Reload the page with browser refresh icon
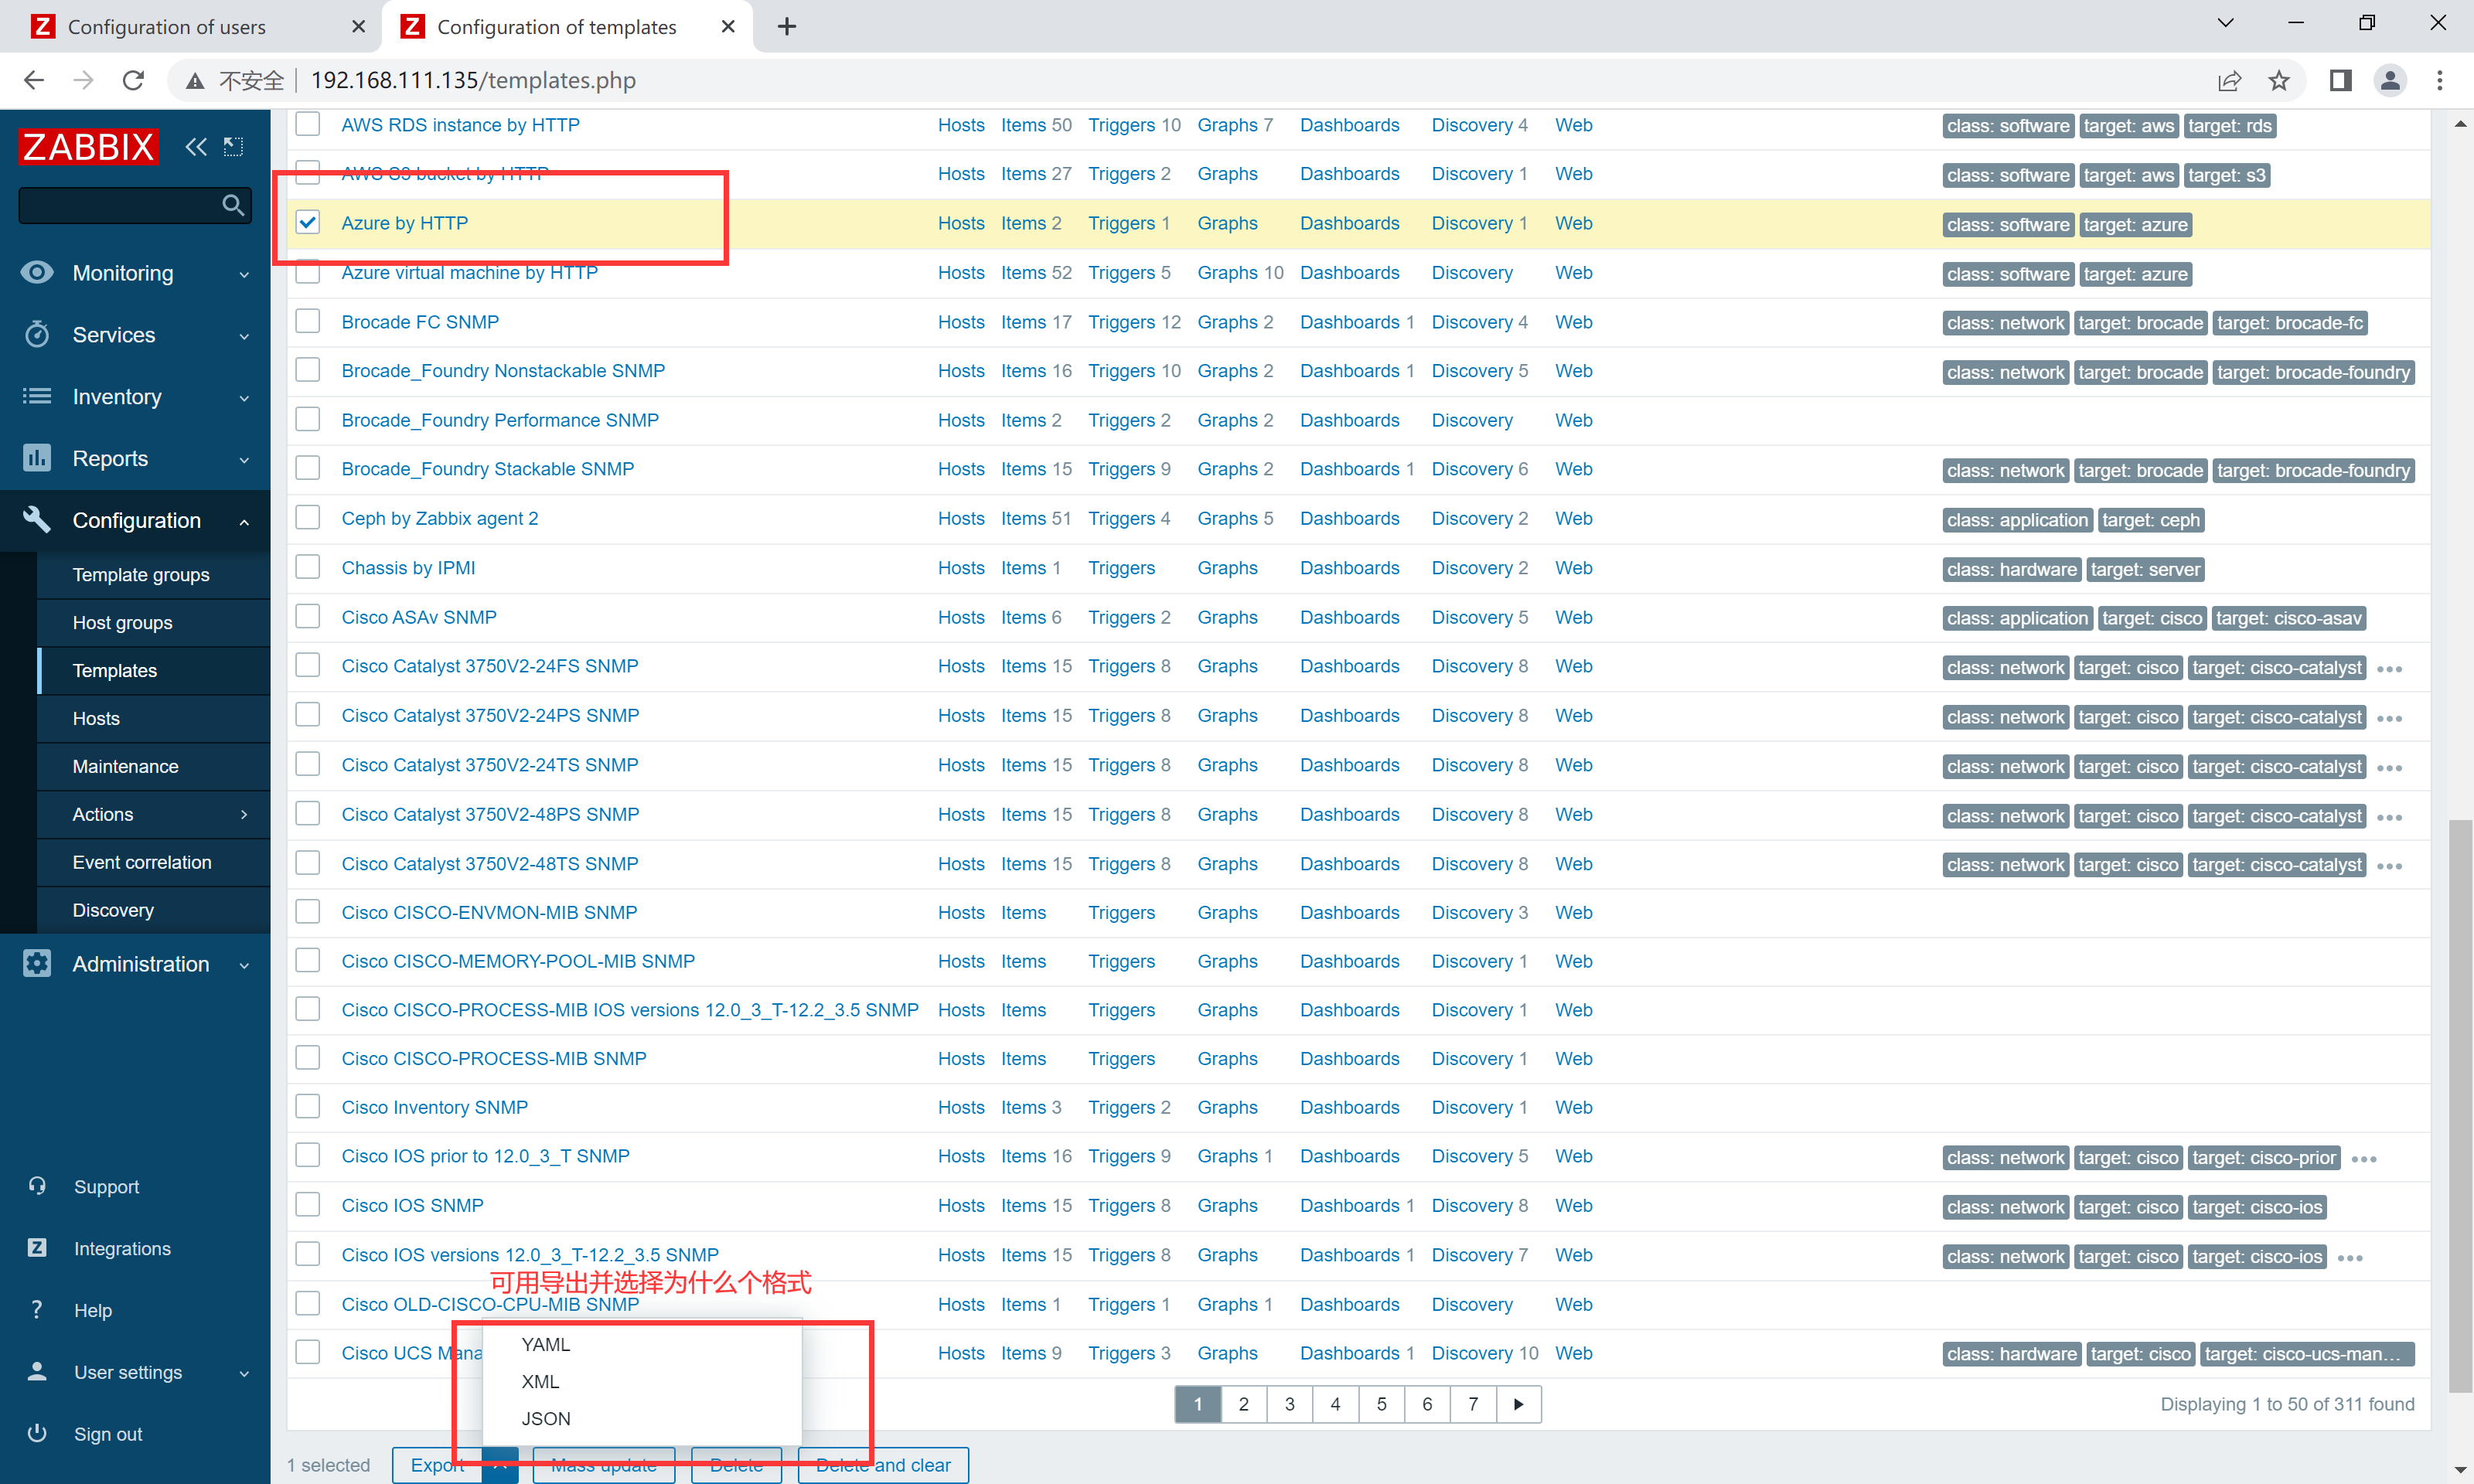The width and height of the screenshot is (2474, 1484). point(133,80)
